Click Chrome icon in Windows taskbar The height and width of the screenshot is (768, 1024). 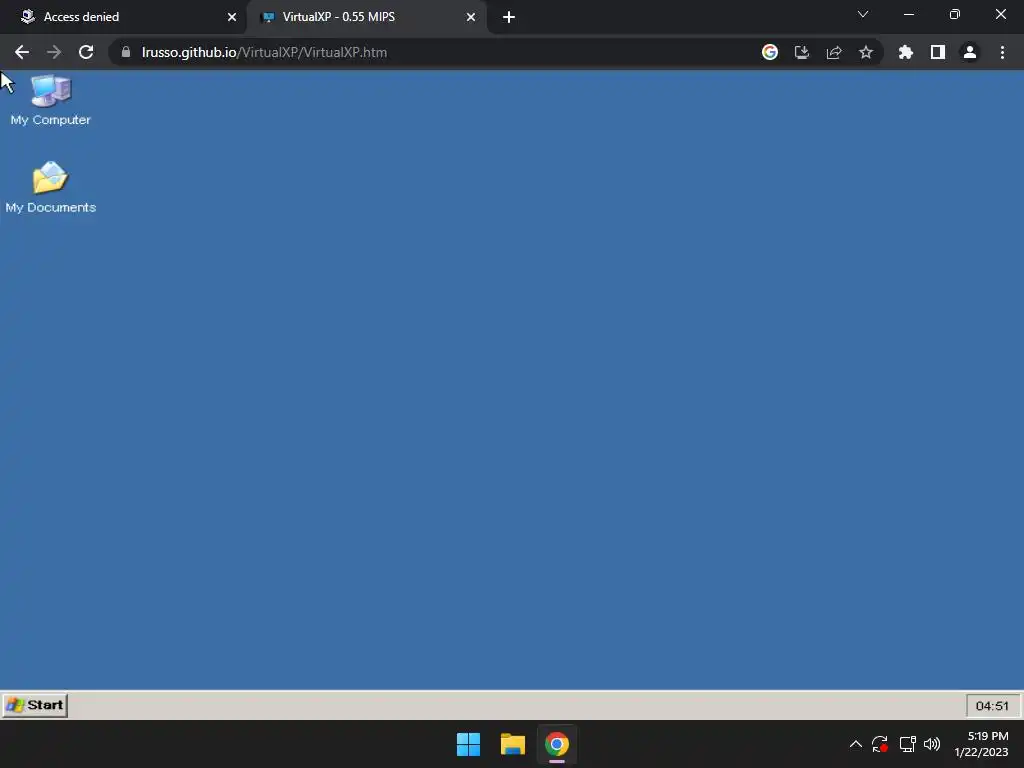click(557, 744)
